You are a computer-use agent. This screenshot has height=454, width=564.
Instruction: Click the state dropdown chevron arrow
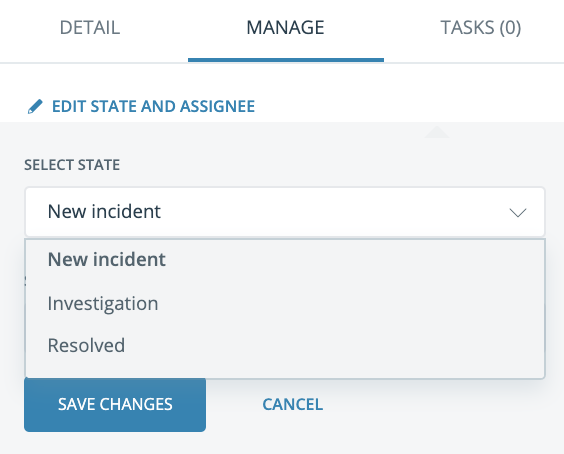point(518,212)
